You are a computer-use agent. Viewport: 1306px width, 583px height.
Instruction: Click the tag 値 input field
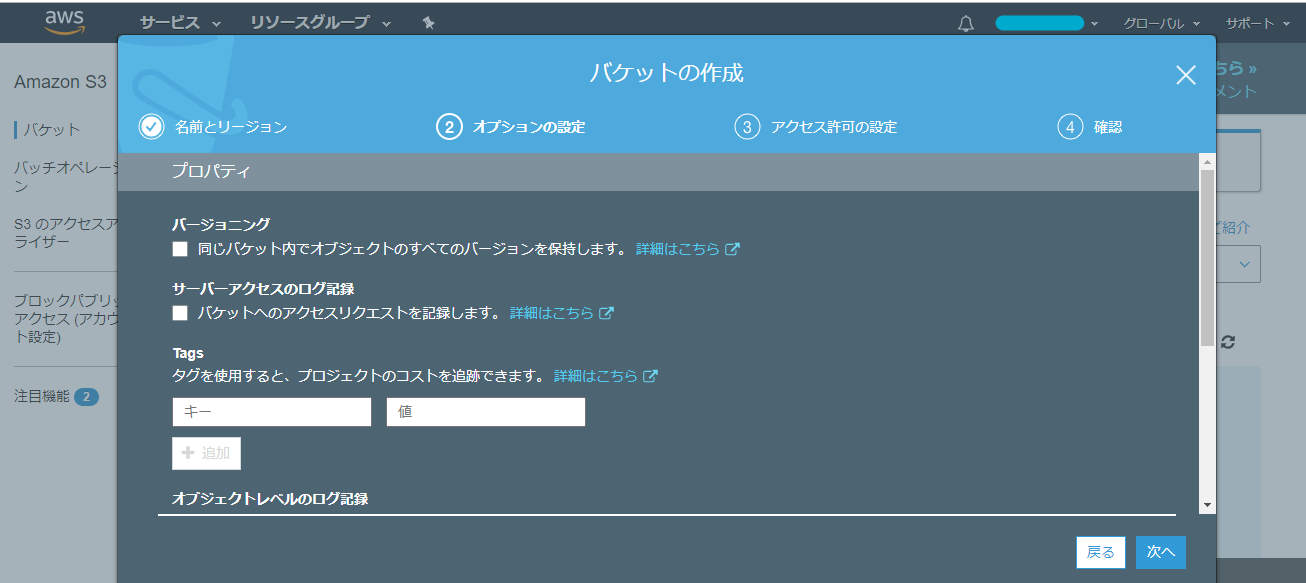486,412
